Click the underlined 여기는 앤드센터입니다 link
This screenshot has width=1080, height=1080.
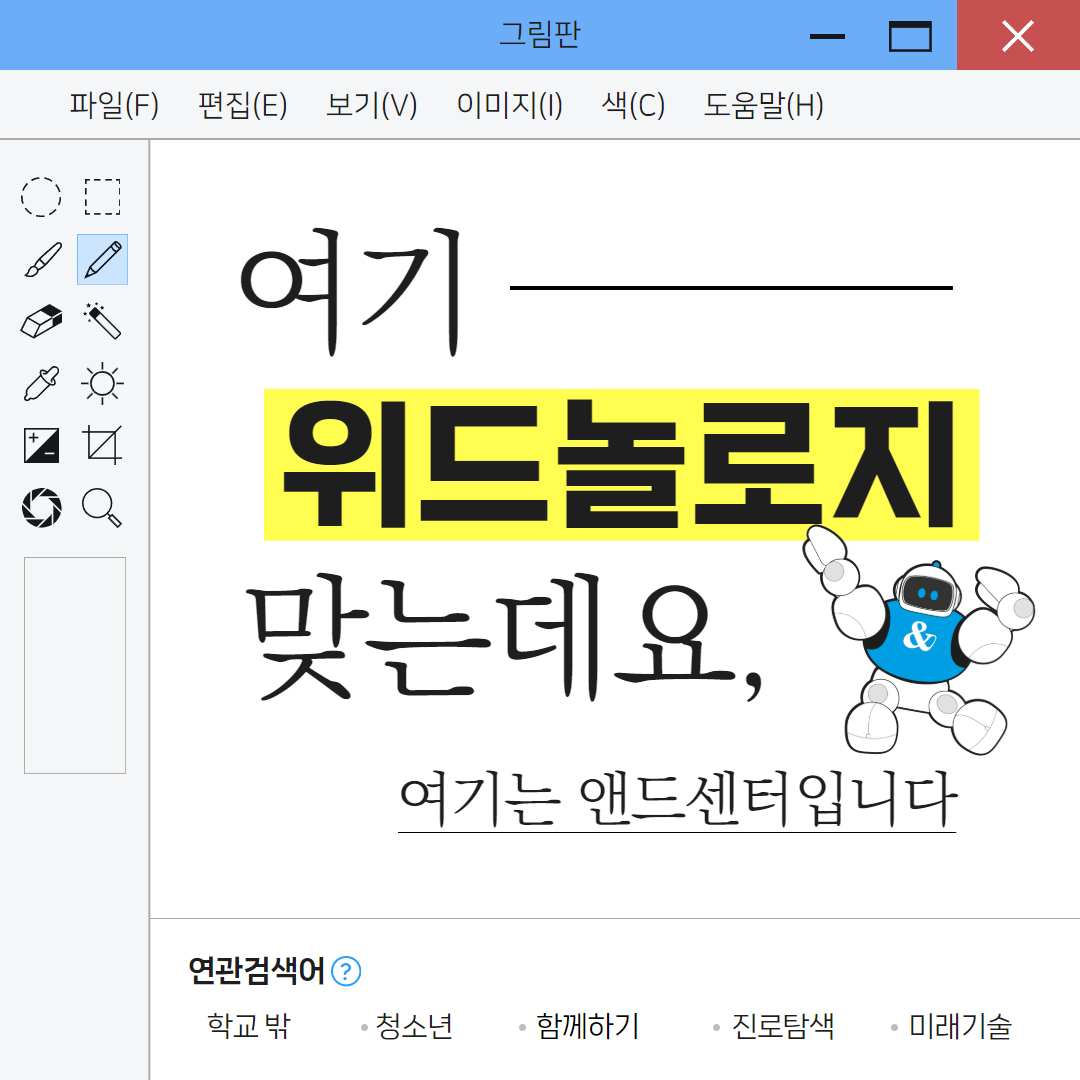pyautogui.click(x=678, y=800)
